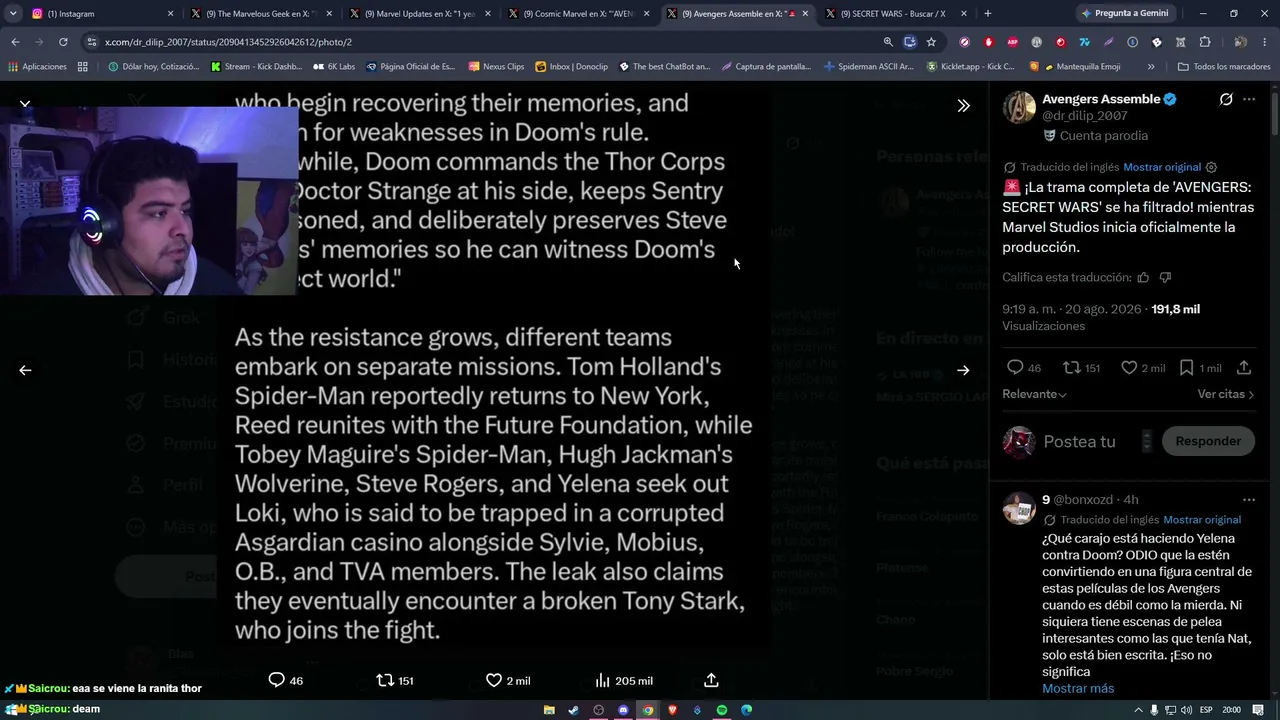Go to the previous photo
The height and width of the screenshot is (720, 1280).
25,370
